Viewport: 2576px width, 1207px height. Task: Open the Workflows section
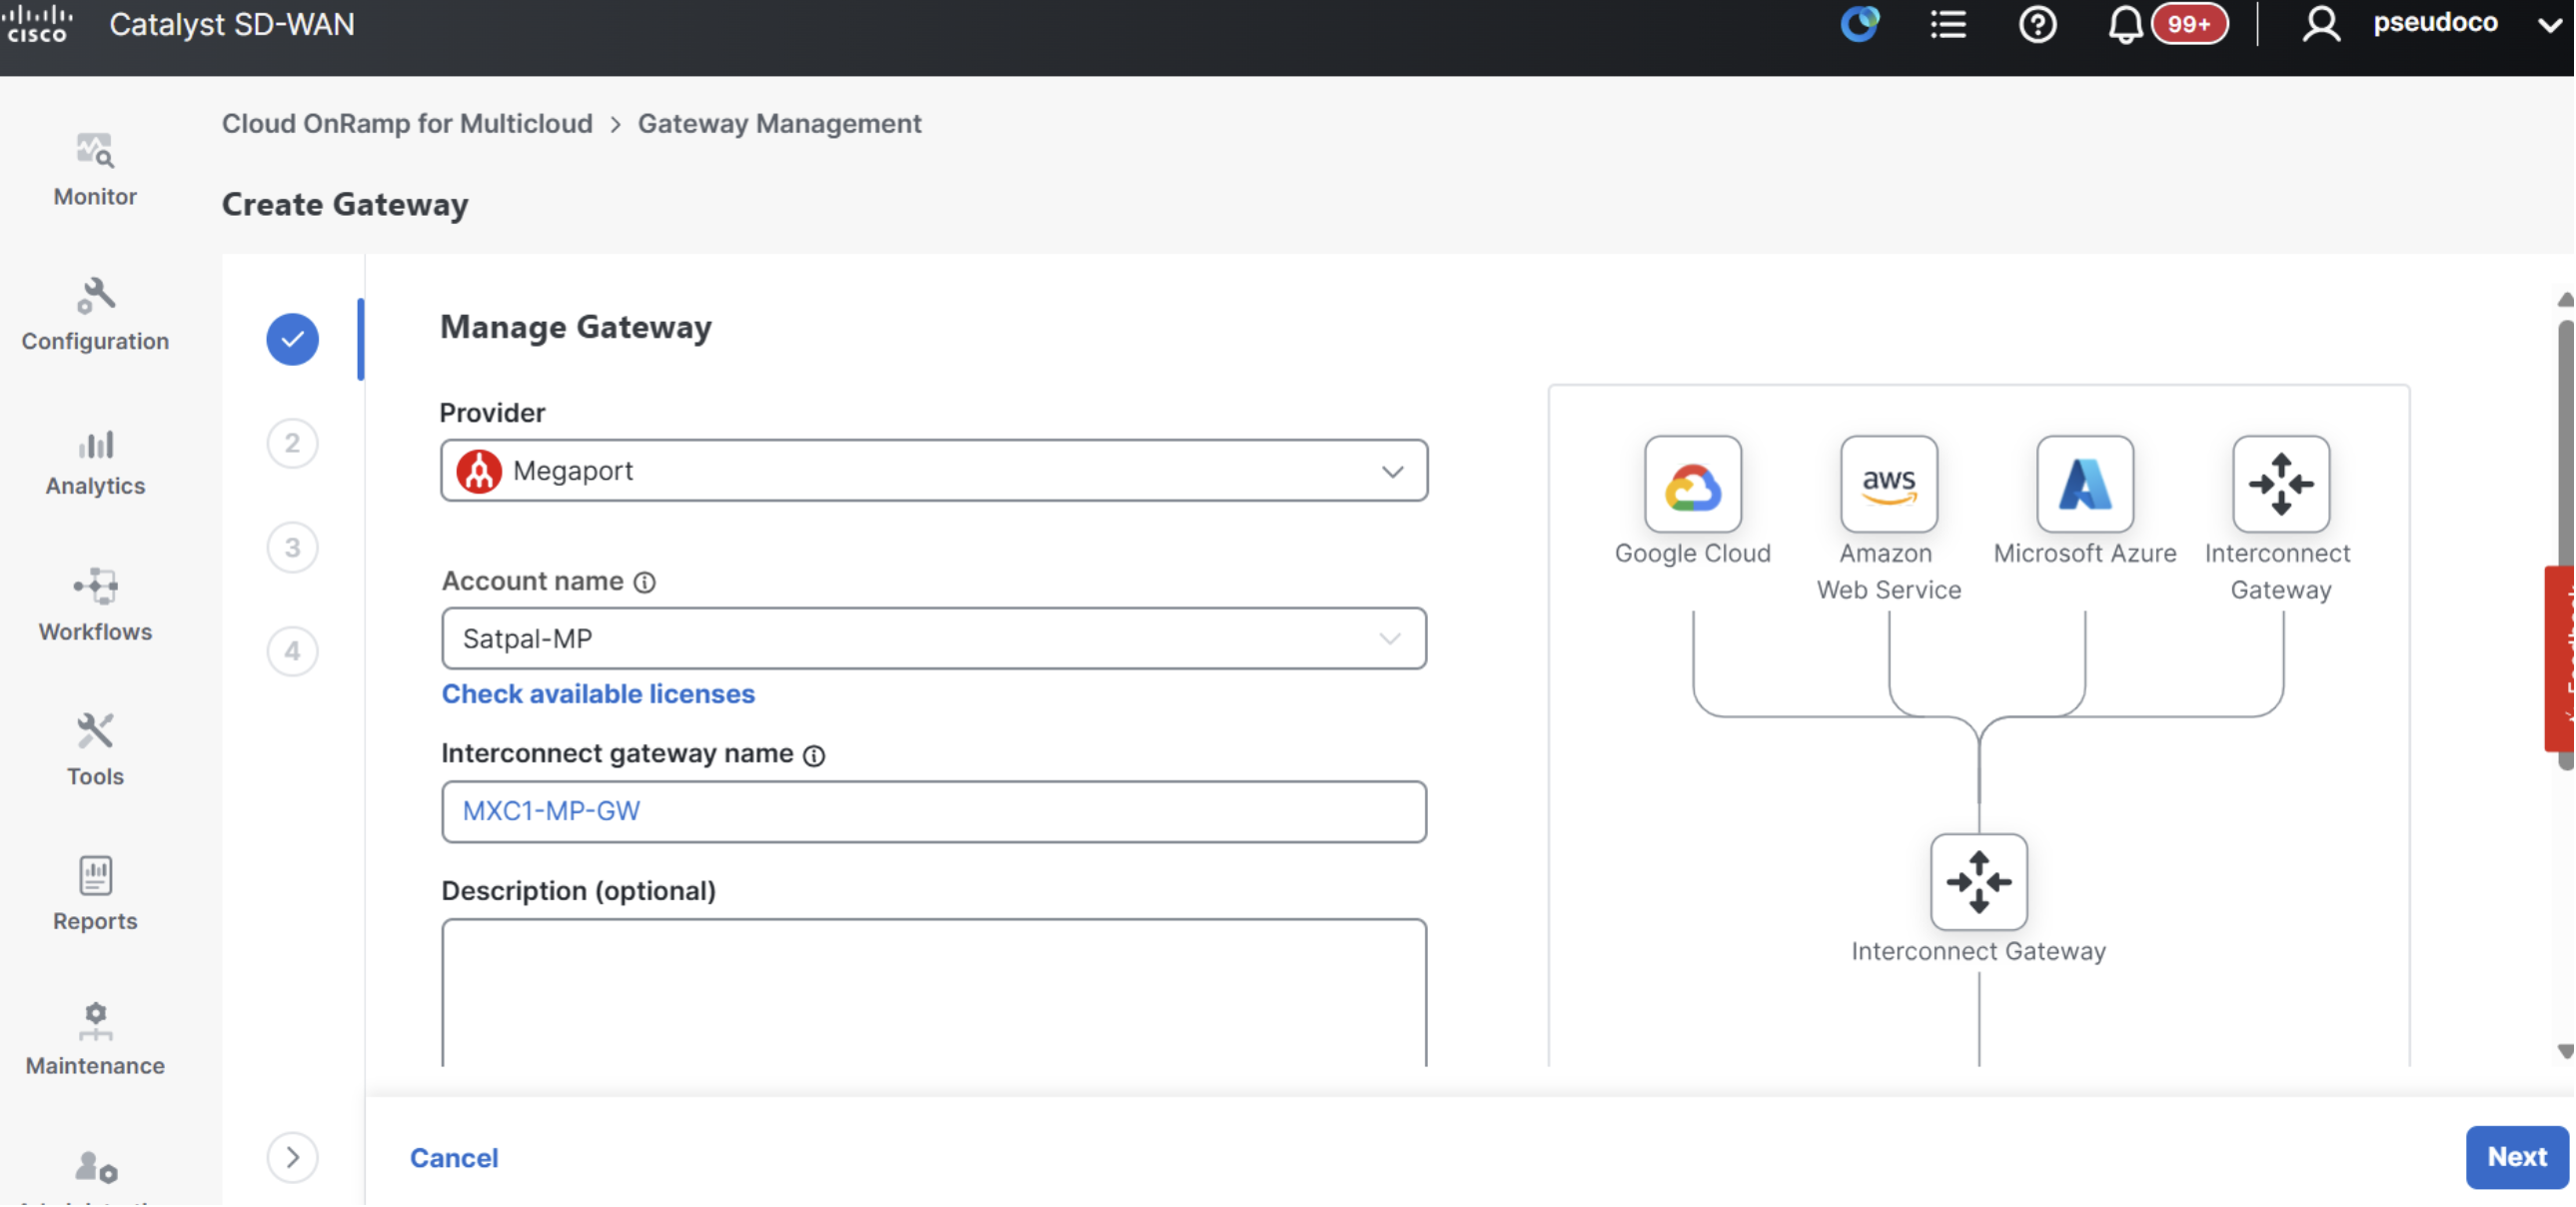(x=95, y=606)
